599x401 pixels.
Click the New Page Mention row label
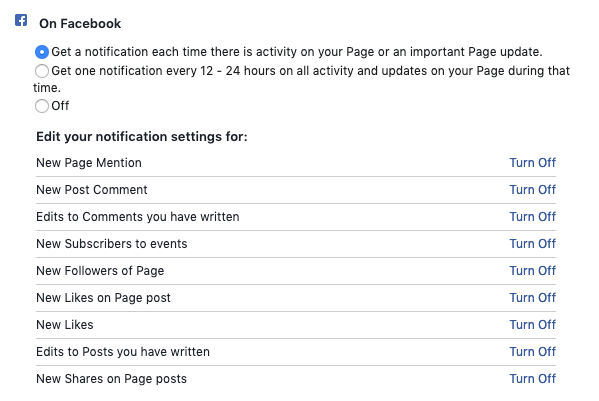[89, 163]
